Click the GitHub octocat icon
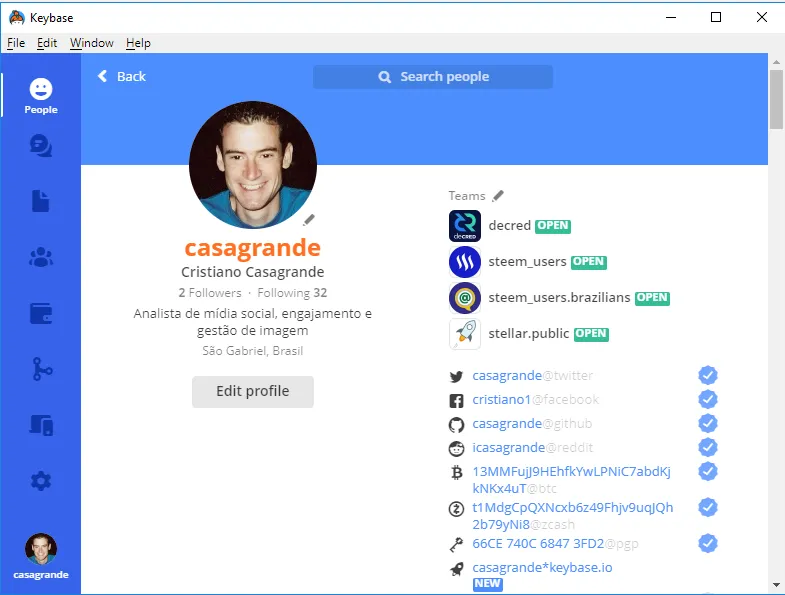Image resolution: width=785 pixels, height=595 pixels. (x=456, y=425)
